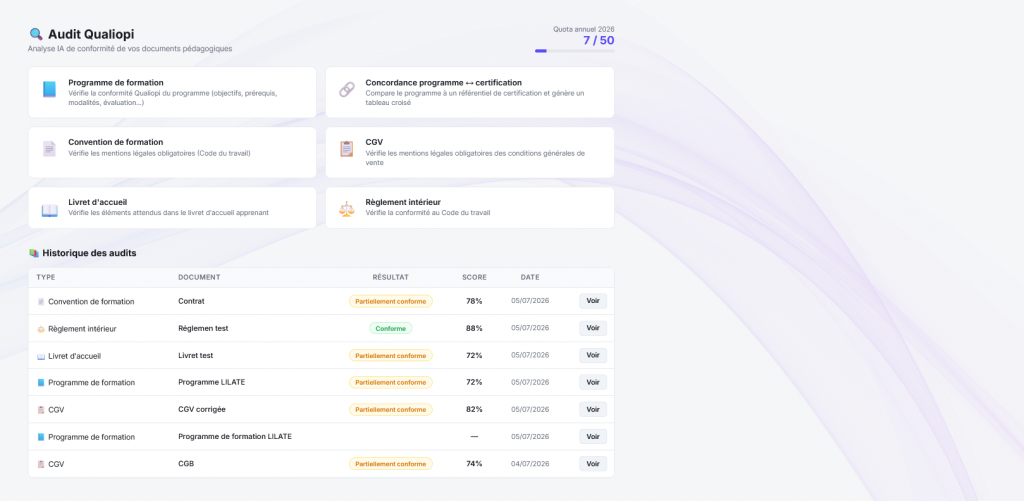The height and width of the screenshot is (501, 1024).
Task: Click type icon in CGV corrigée row
Action: pyautogui.click(x=41, y=410)
